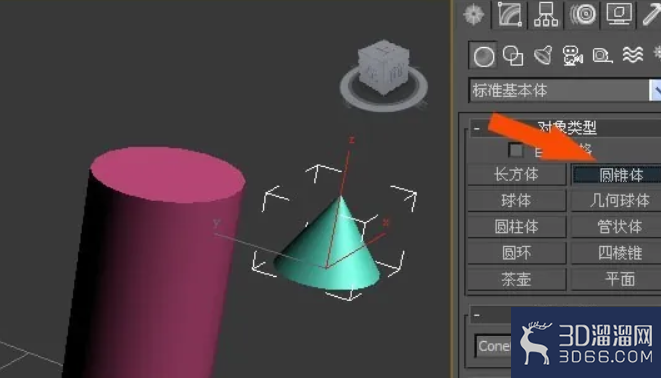The height and width of the screenshot is (378, 661).
Task: Click the ViewCube in the viewport
Action: (x=384, y=67)
